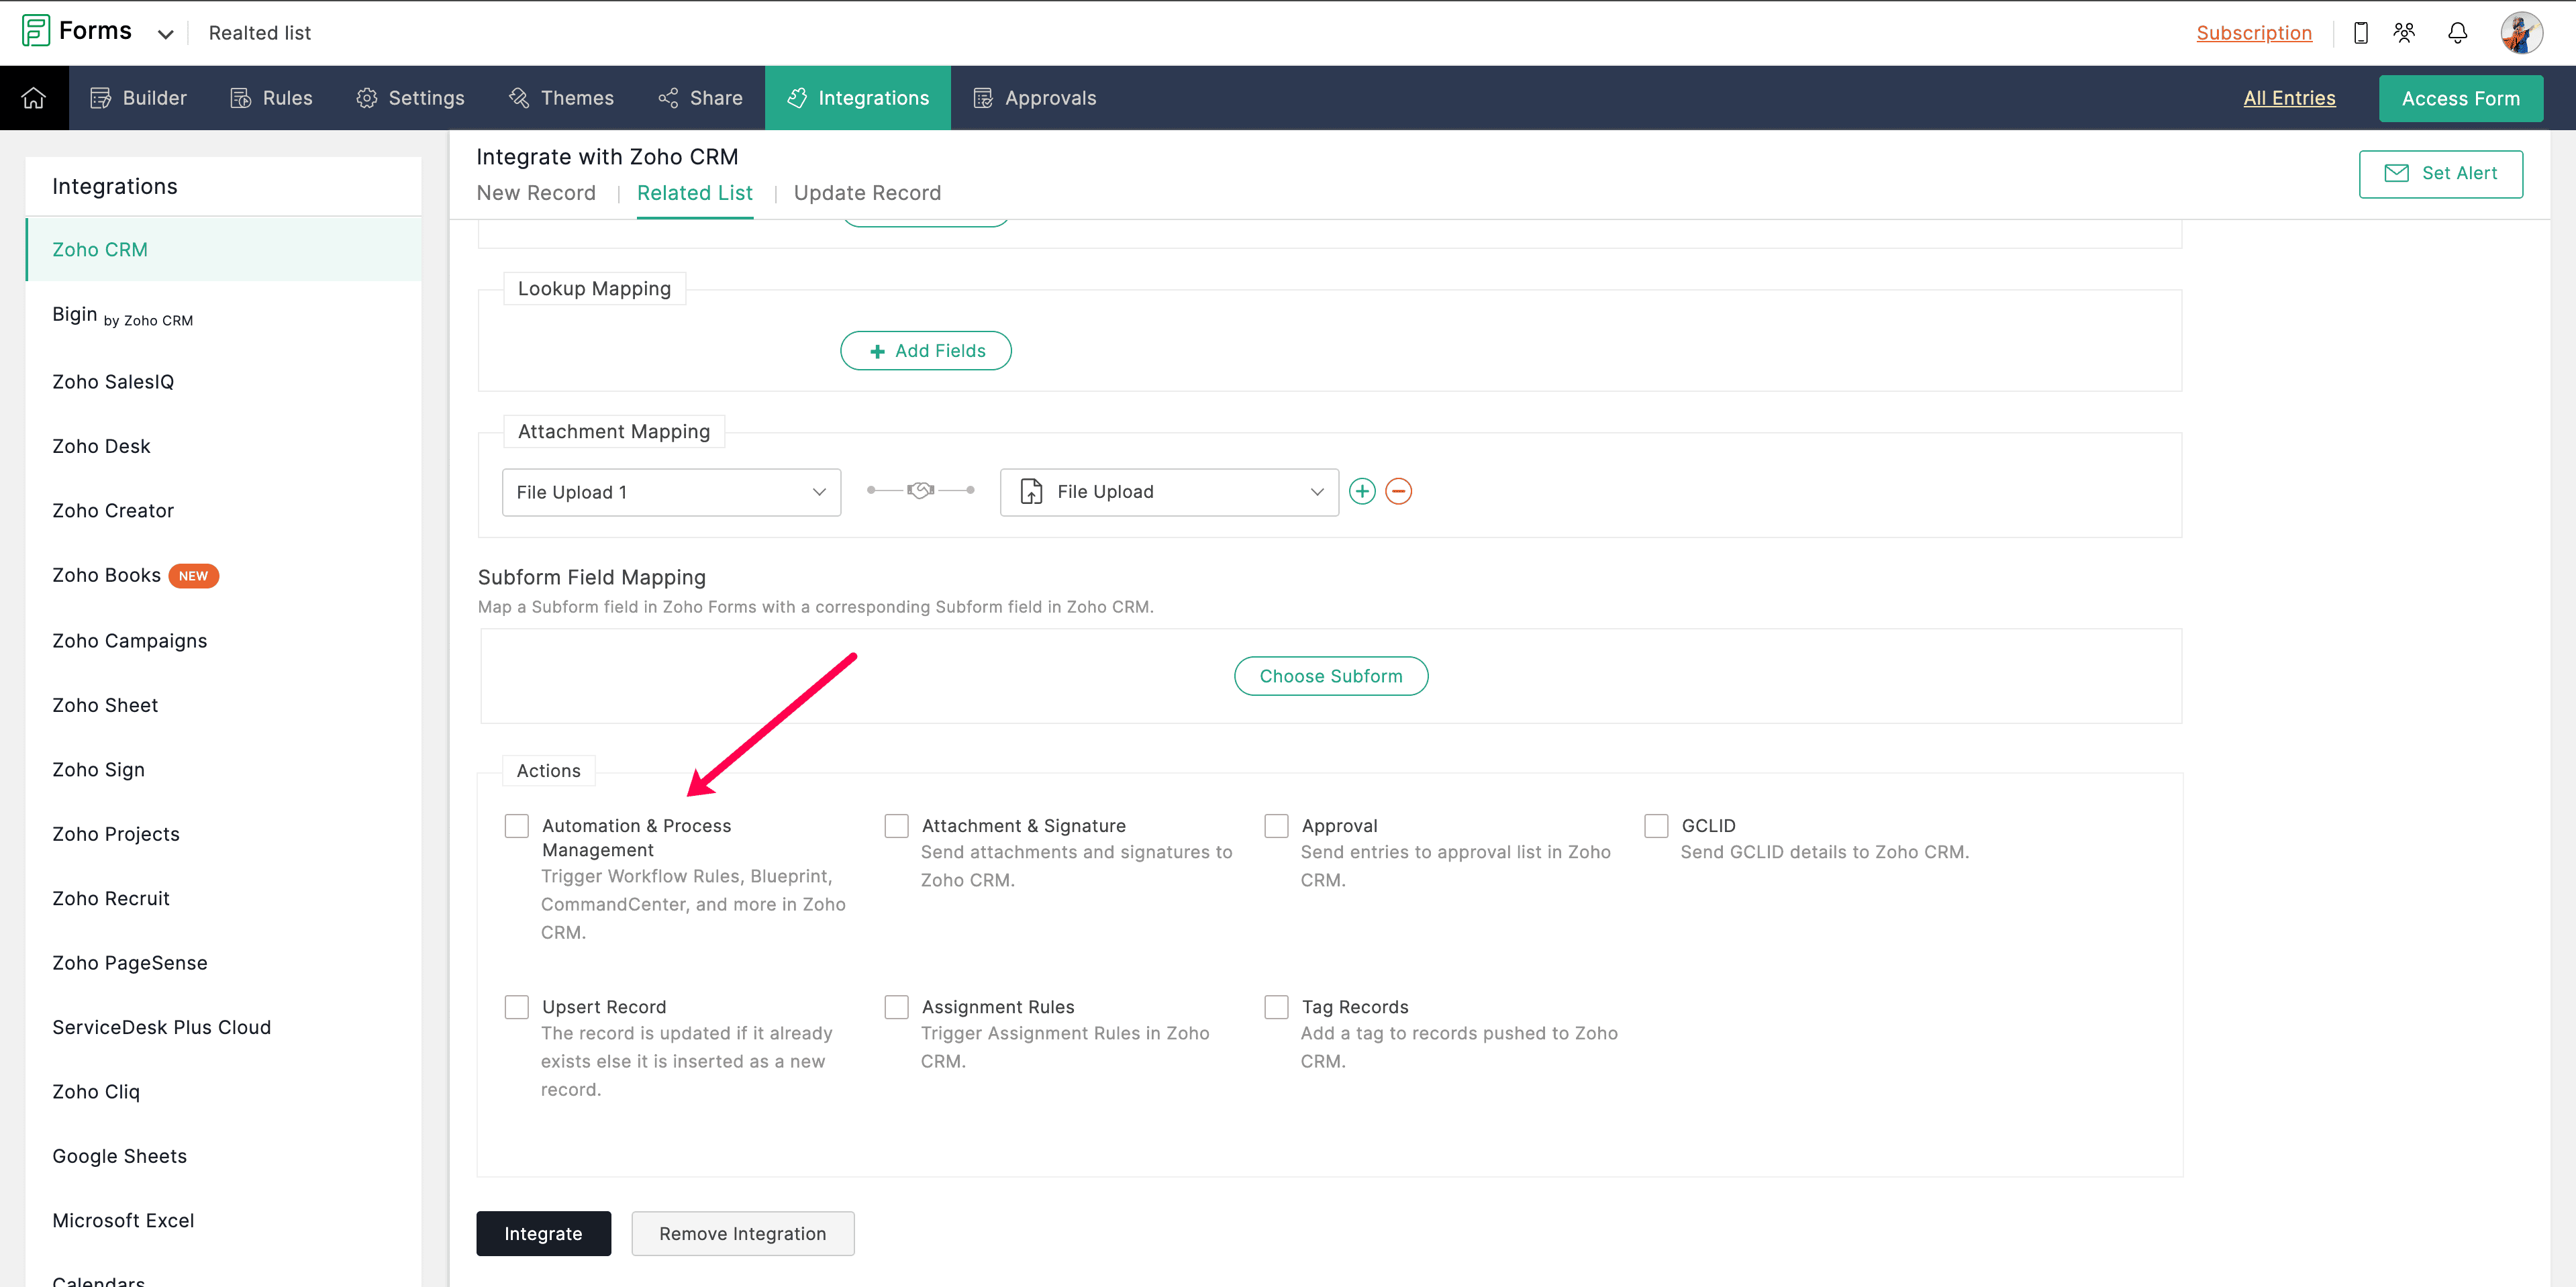Screen dimensions: 2576x1287
Task: Click the Choose Subform button
Action: point(1330,676)
